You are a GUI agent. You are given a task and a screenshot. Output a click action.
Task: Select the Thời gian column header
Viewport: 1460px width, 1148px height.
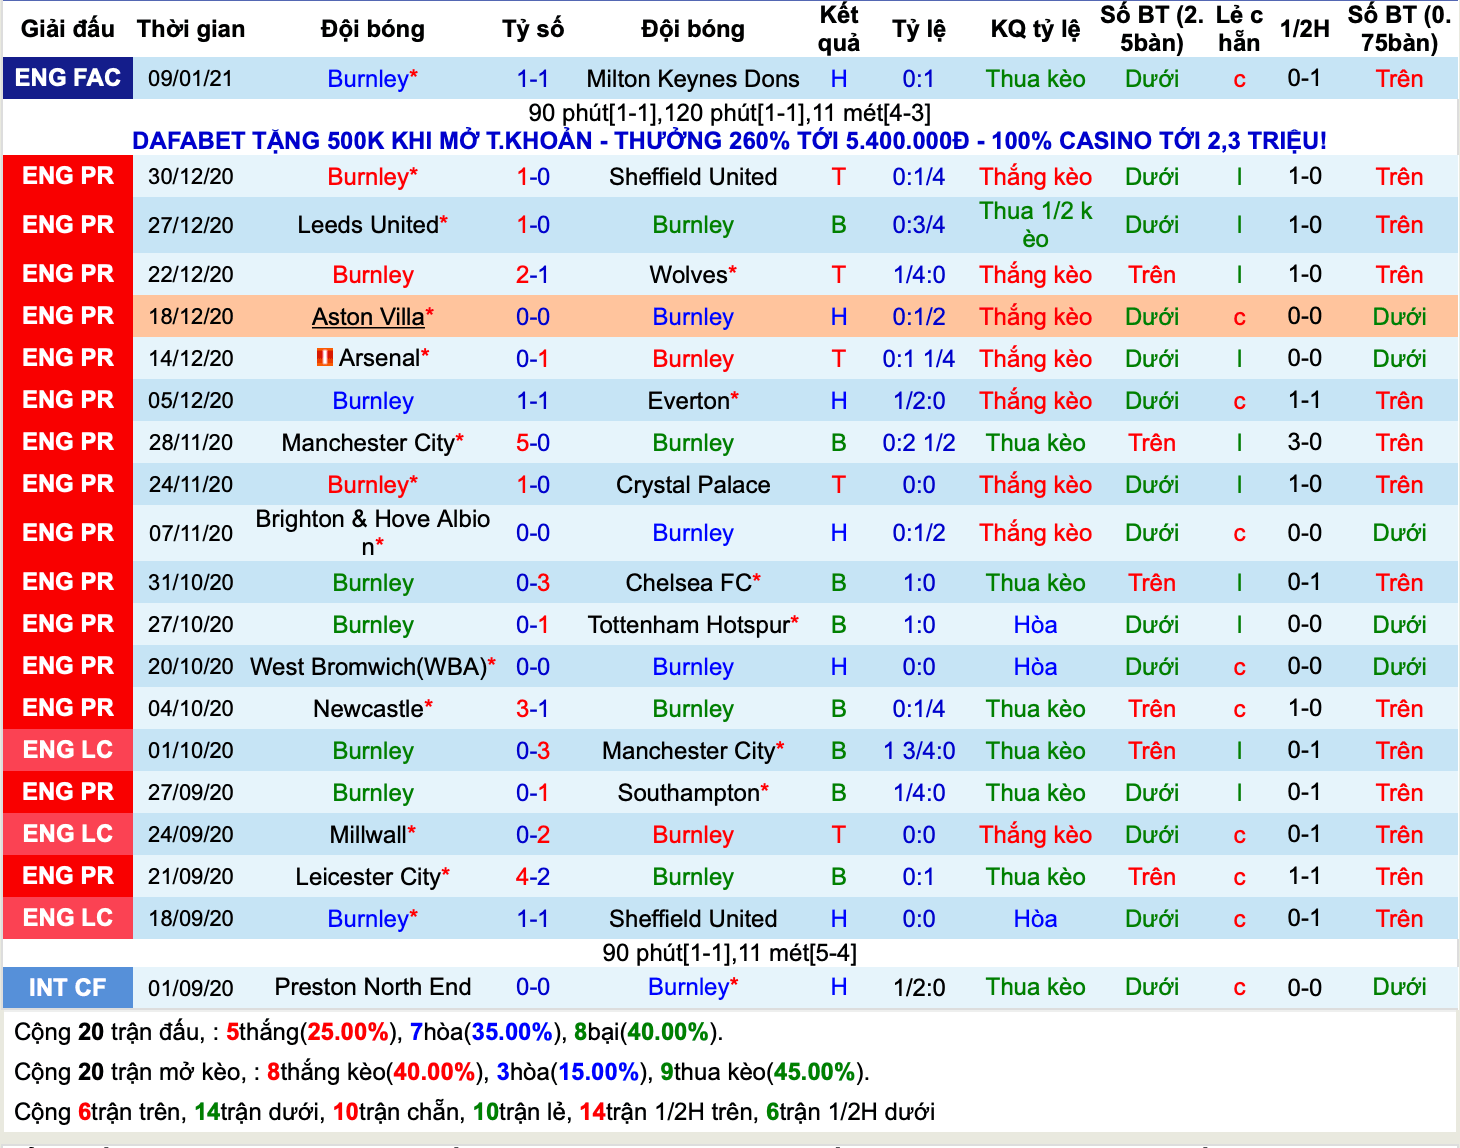pos(191,29)
